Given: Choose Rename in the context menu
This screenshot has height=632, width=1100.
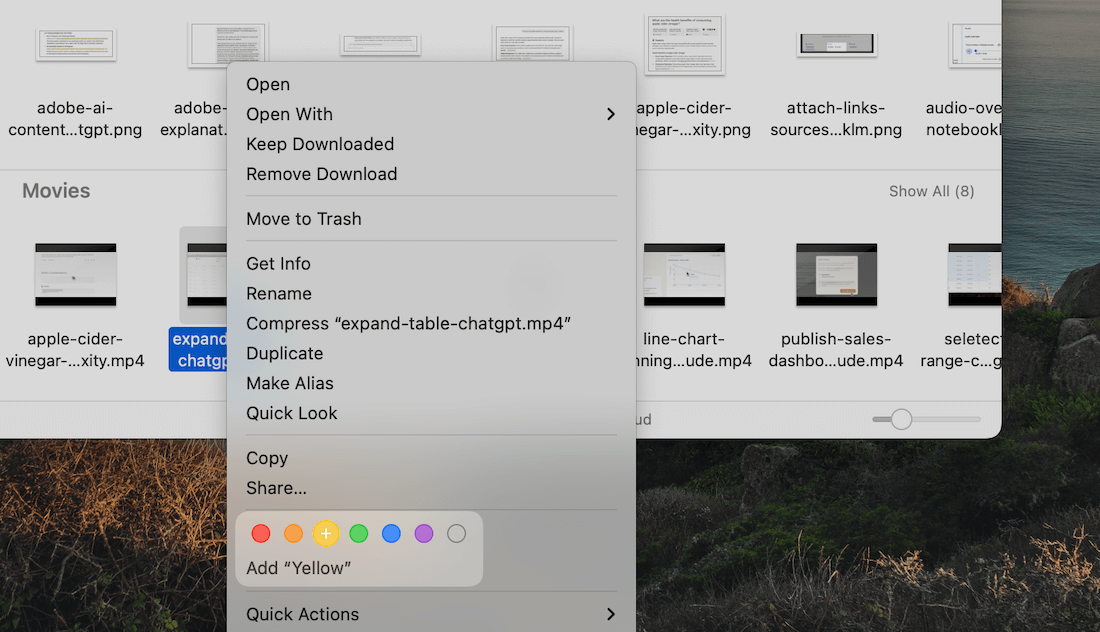Looking at the screenshot, I should (279, 294).
